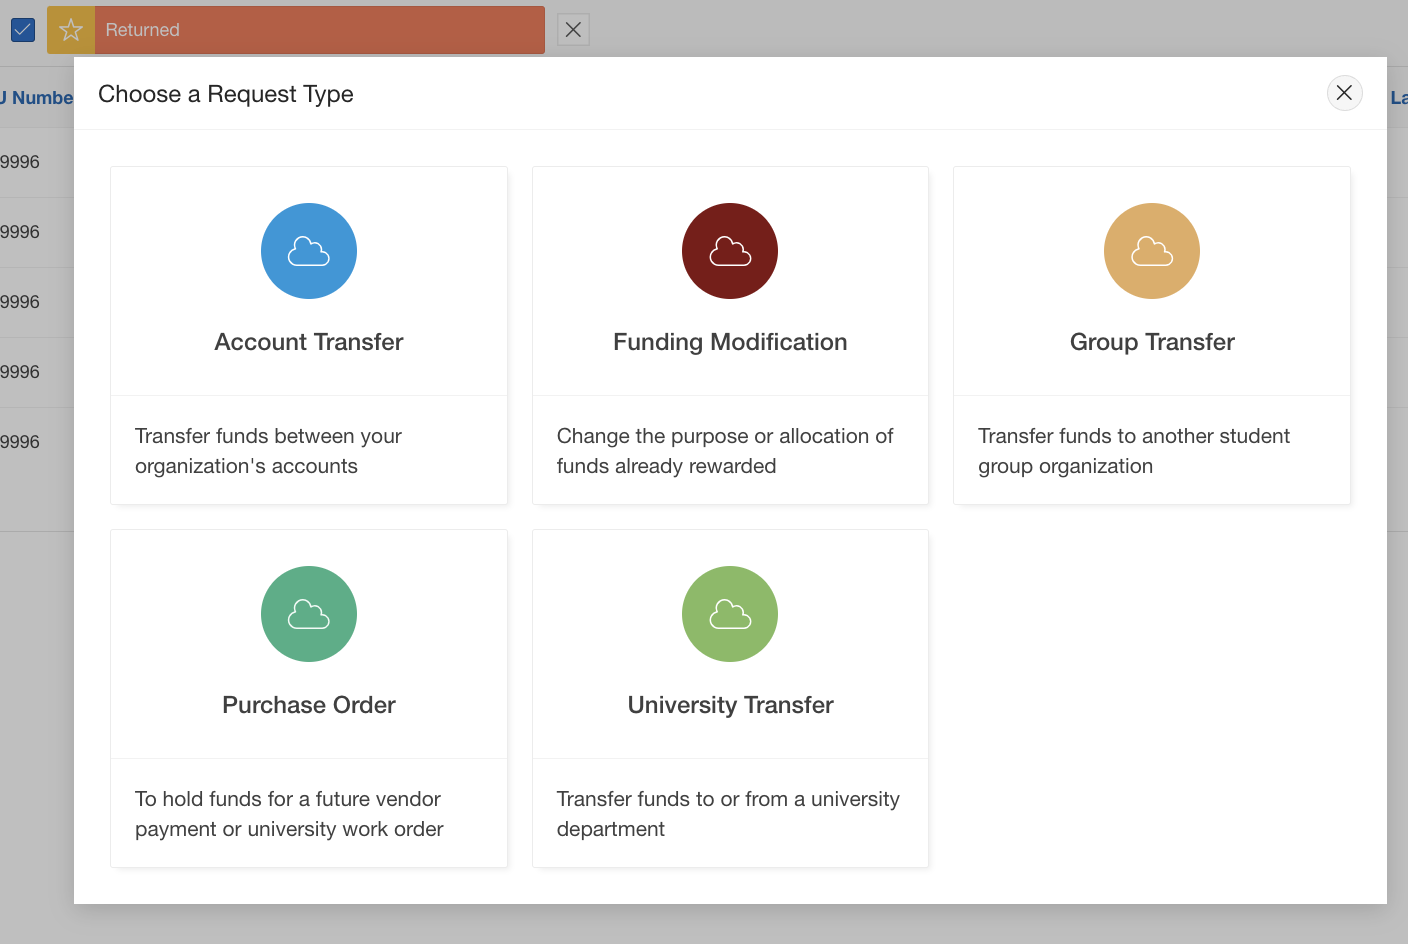Click 'Transfer funds between your organization's accounts' text
Image resolution: width=1408 pixels, height=944 pixels.
coord(268,451)
